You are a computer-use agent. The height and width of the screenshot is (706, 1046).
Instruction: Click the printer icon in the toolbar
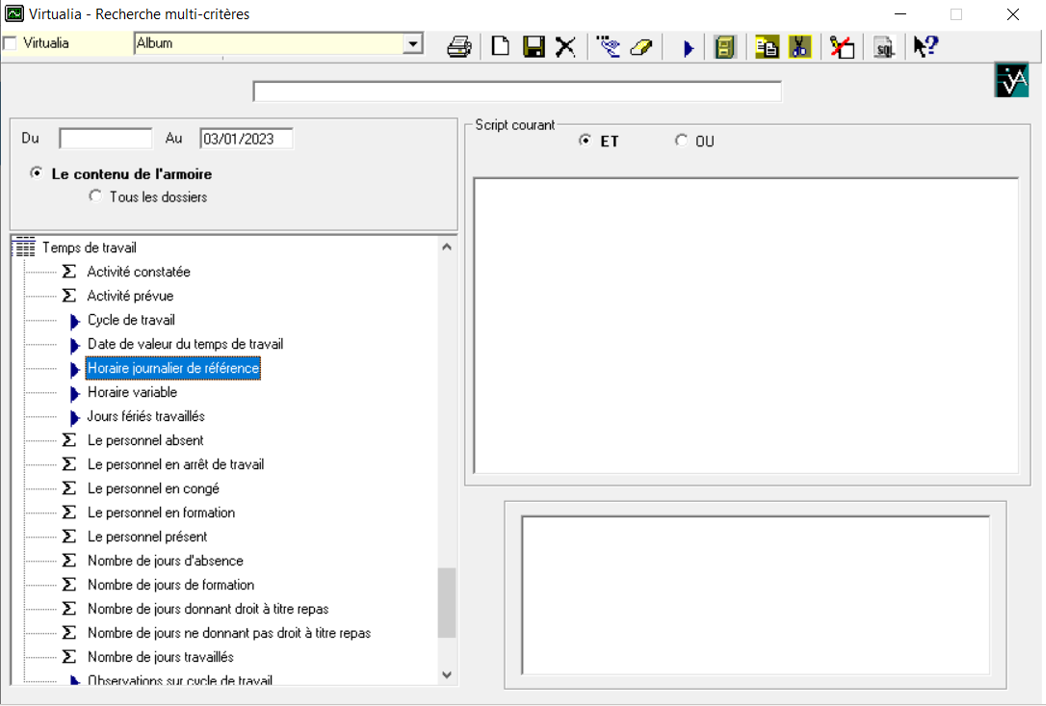coord(459,47)
